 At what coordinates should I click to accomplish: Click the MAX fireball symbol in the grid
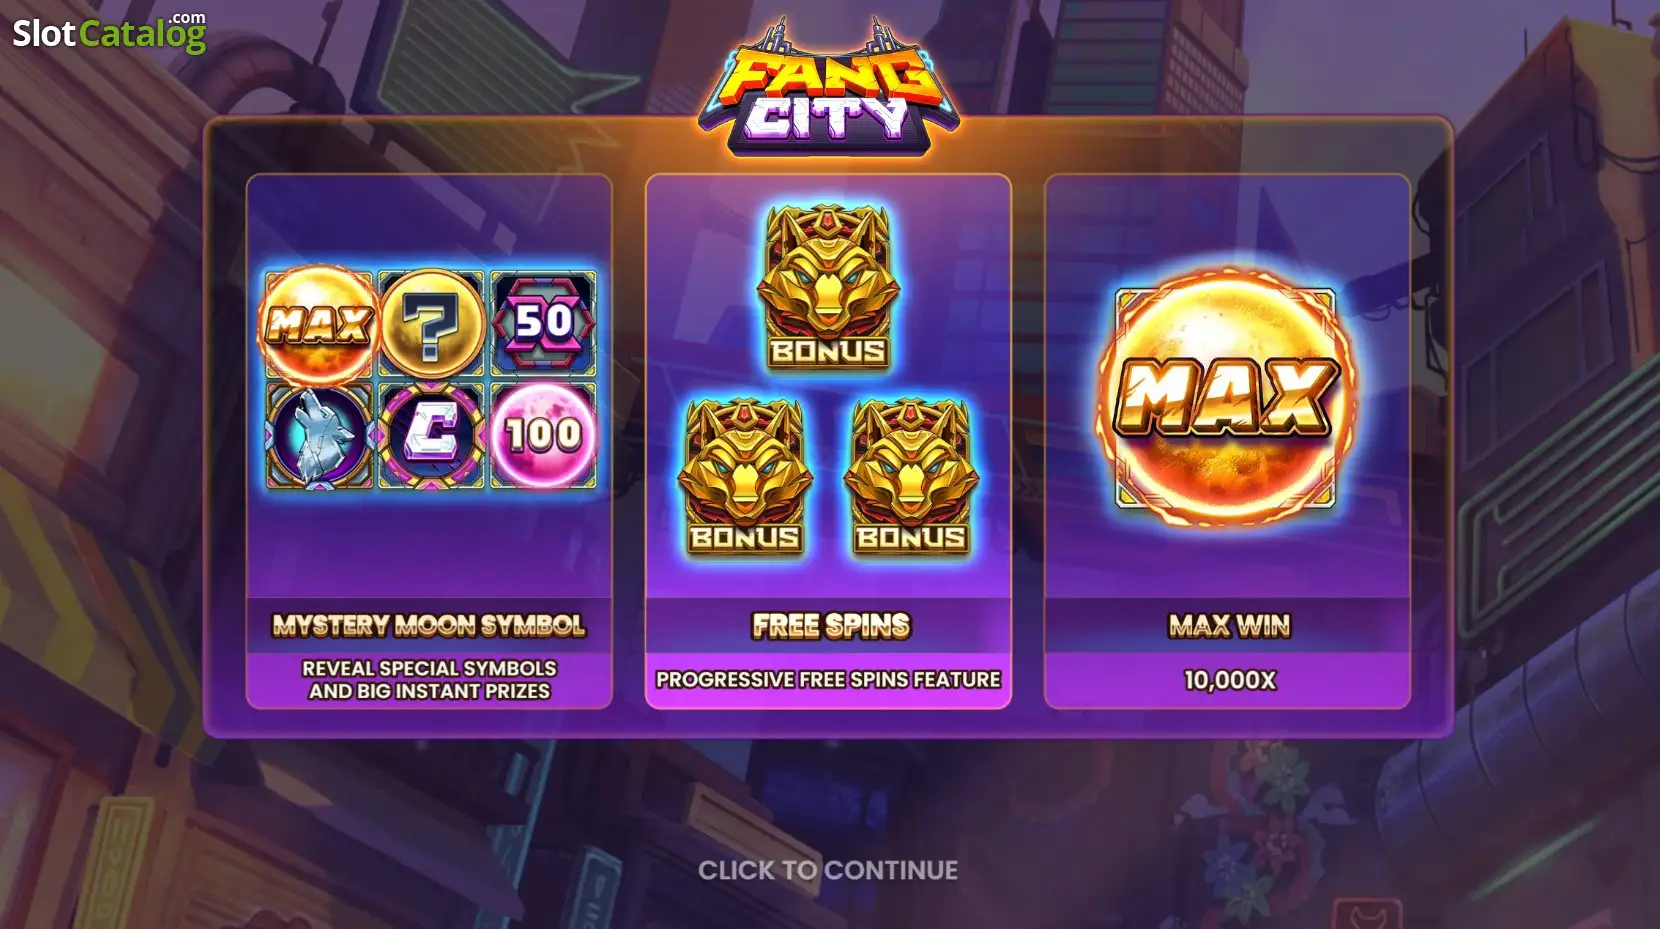point(319,324)
